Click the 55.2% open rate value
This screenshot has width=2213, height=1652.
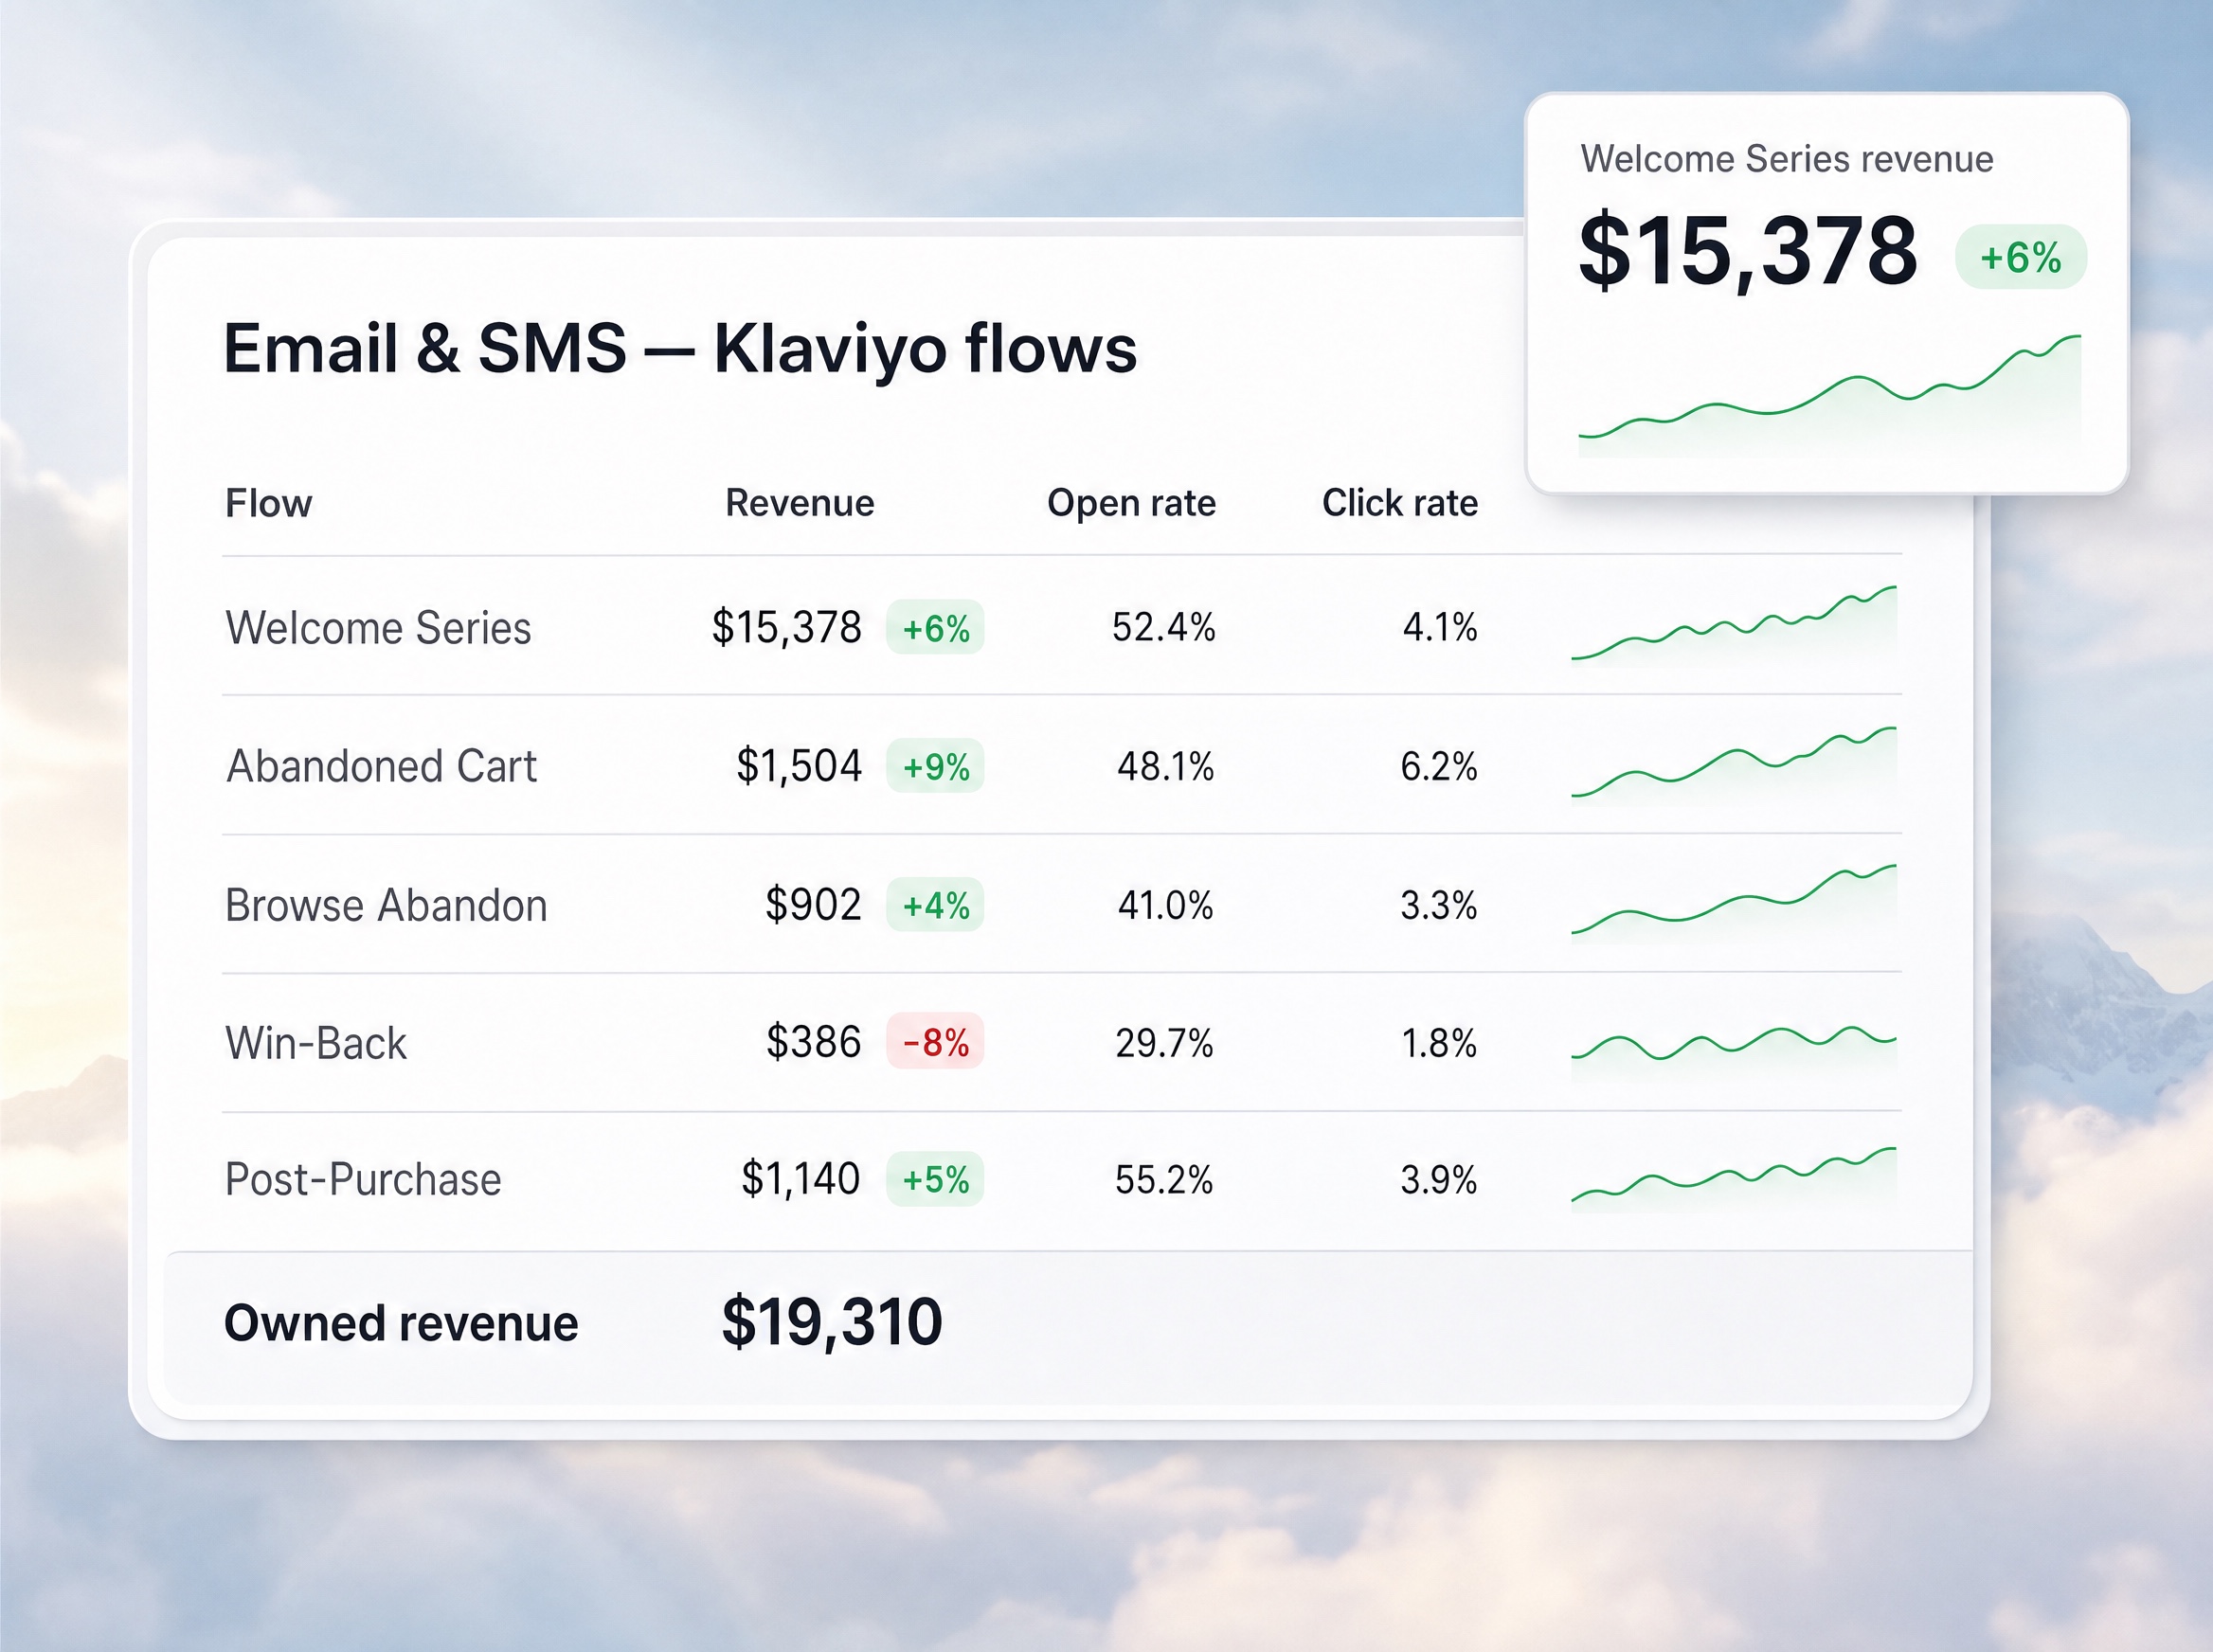click(x=1164, y=1180)
